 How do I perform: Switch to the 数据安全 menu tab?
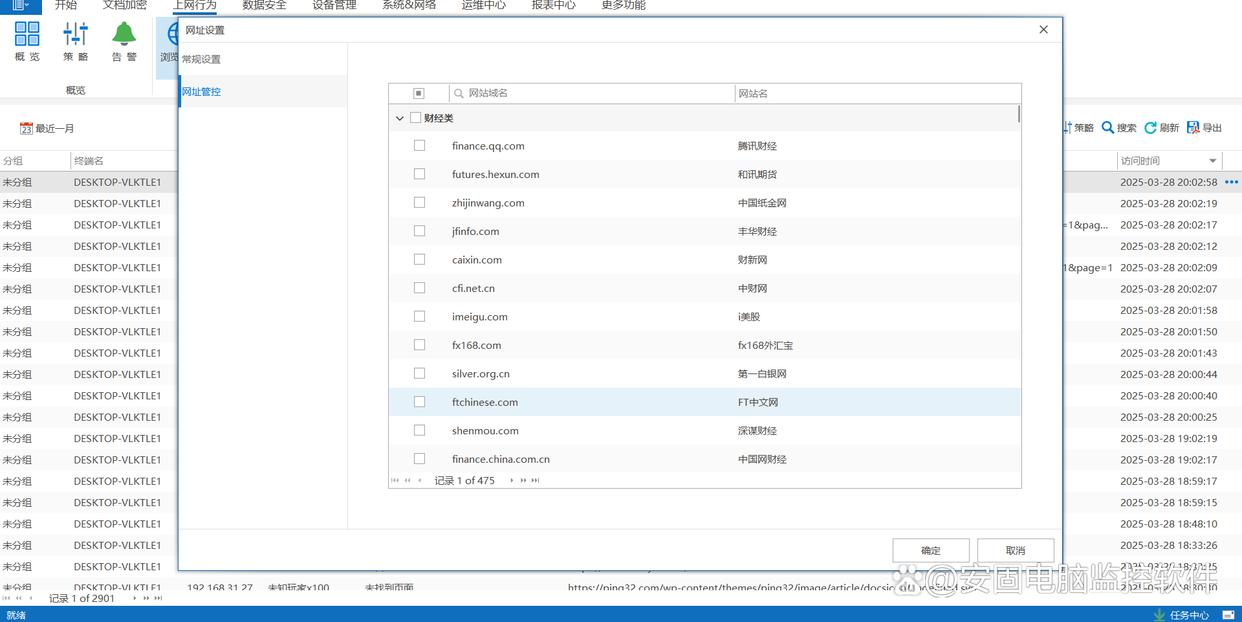pos(264,5)
